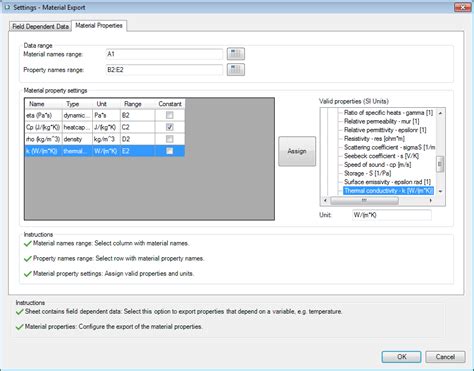Confirm with the OK button
The height and width of the screenshot is (371, 474).
tap(401, 357)
